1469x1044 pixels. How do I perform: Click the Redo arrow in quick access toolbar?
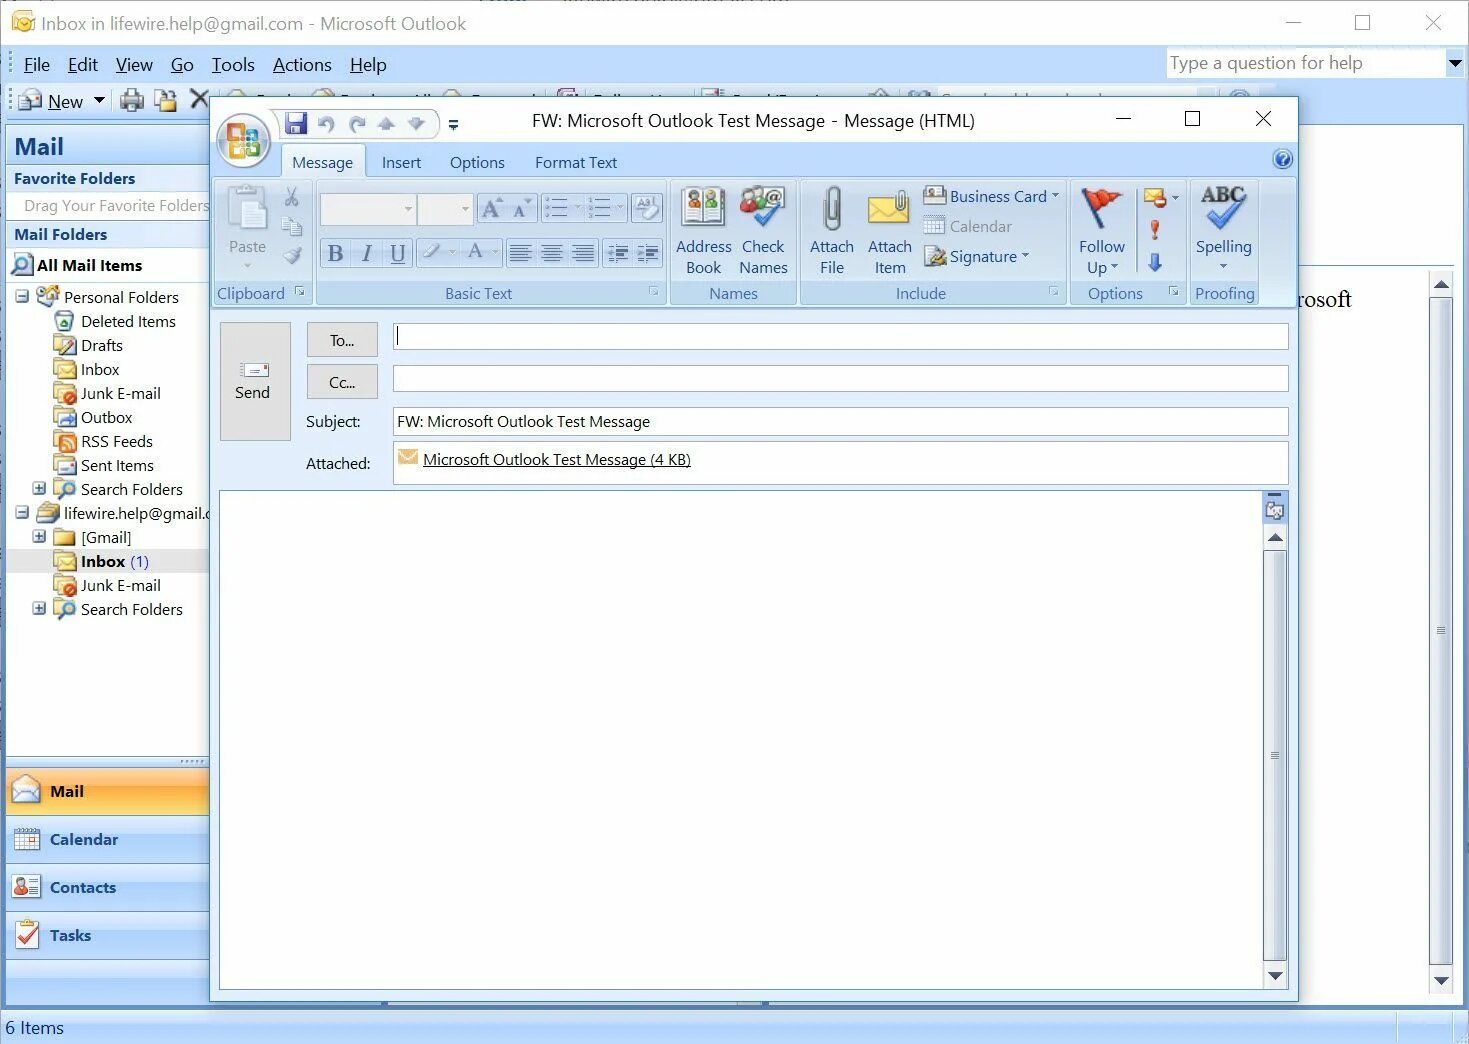coord(357,124)
